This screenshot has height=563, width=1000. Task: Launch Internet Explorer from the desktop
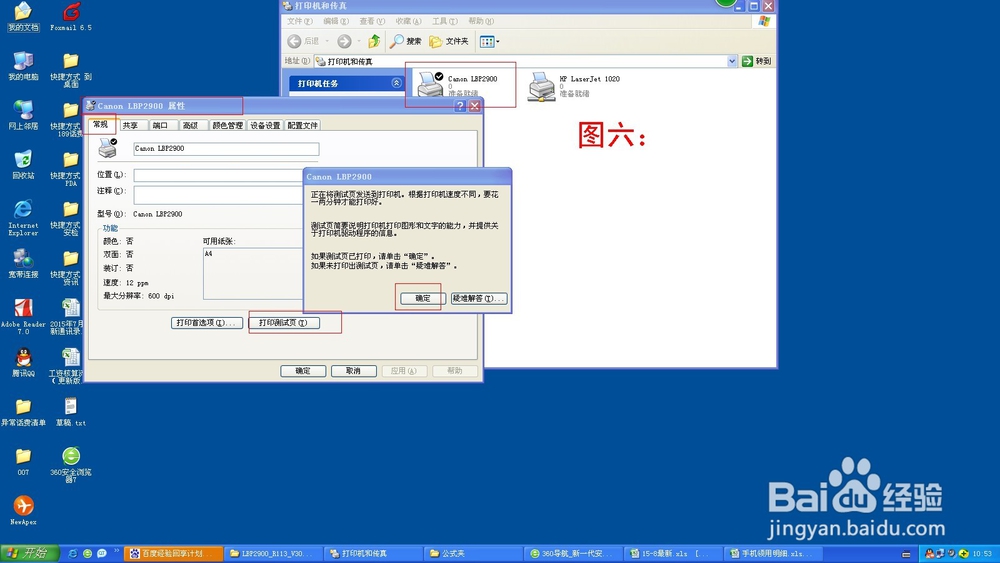[23, 217]
